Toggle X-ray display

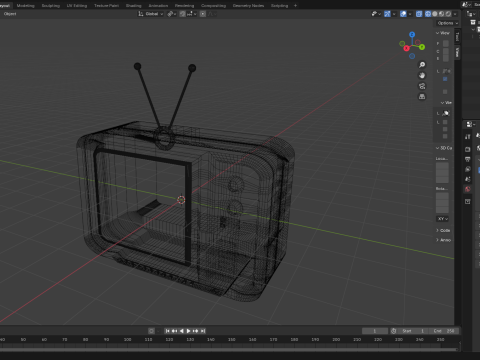pos(419,14)
